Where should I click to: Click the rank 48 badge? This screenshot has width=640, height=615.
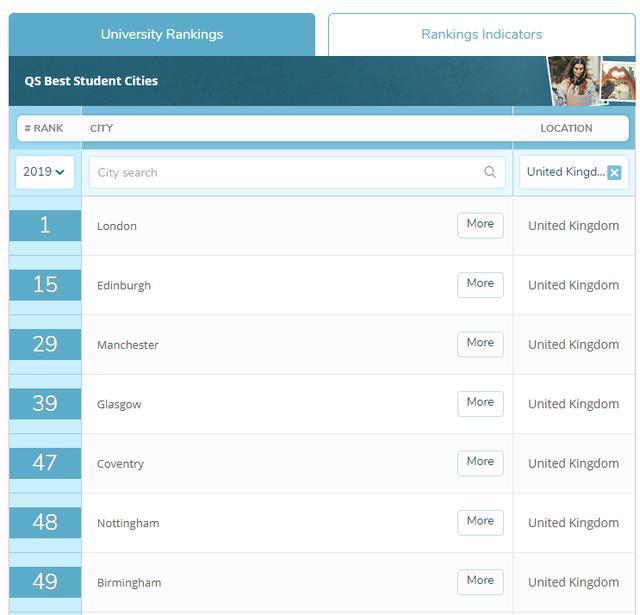(x=45, y=523)
